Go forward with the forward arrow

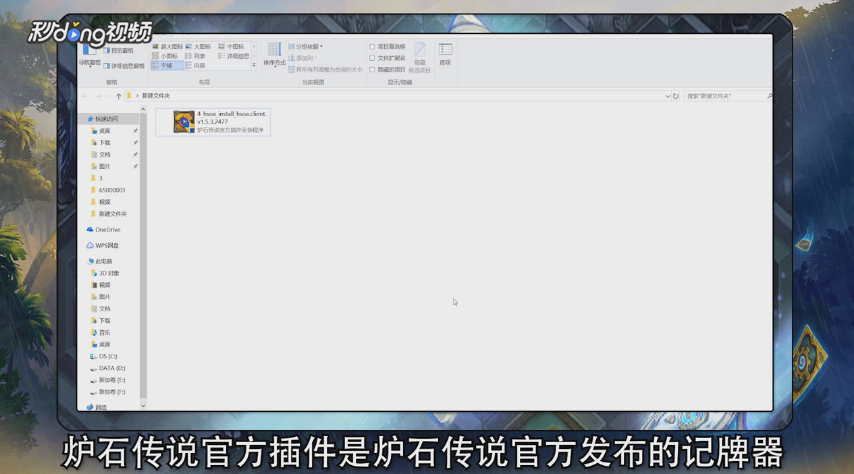98,96
